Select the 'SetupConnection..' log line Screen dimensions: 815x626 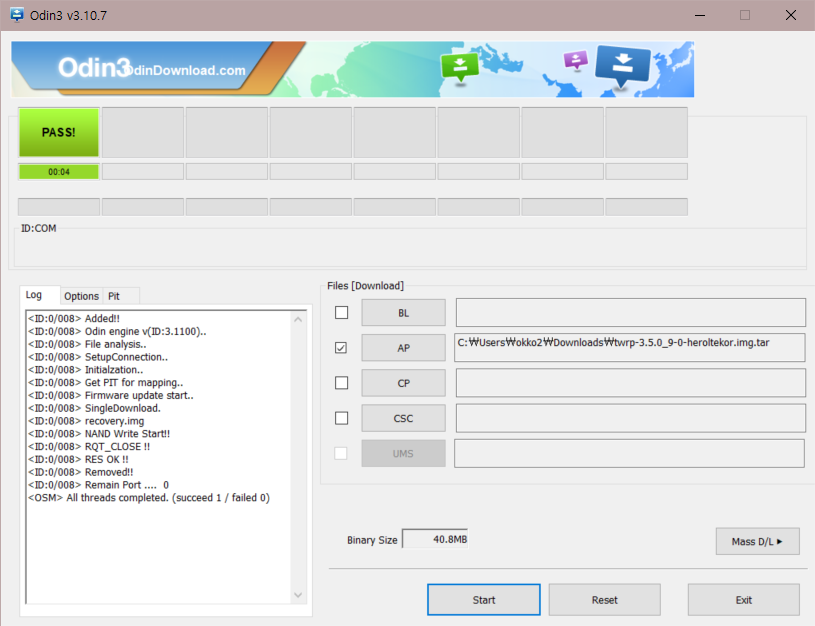click(x=98, y=357)
